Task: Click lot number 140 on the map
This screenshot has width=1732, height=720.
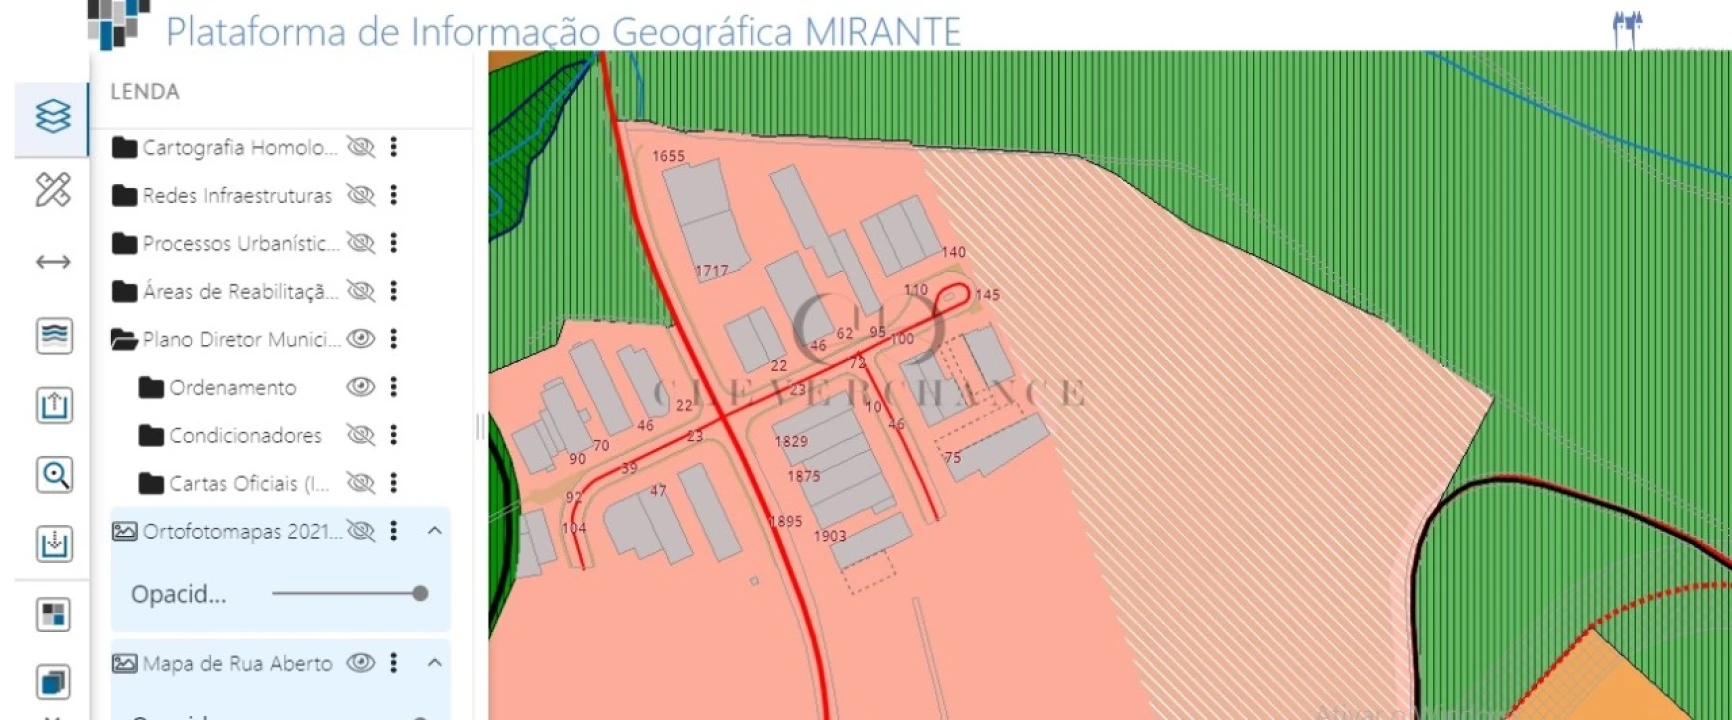Action: tap(954, 252)
